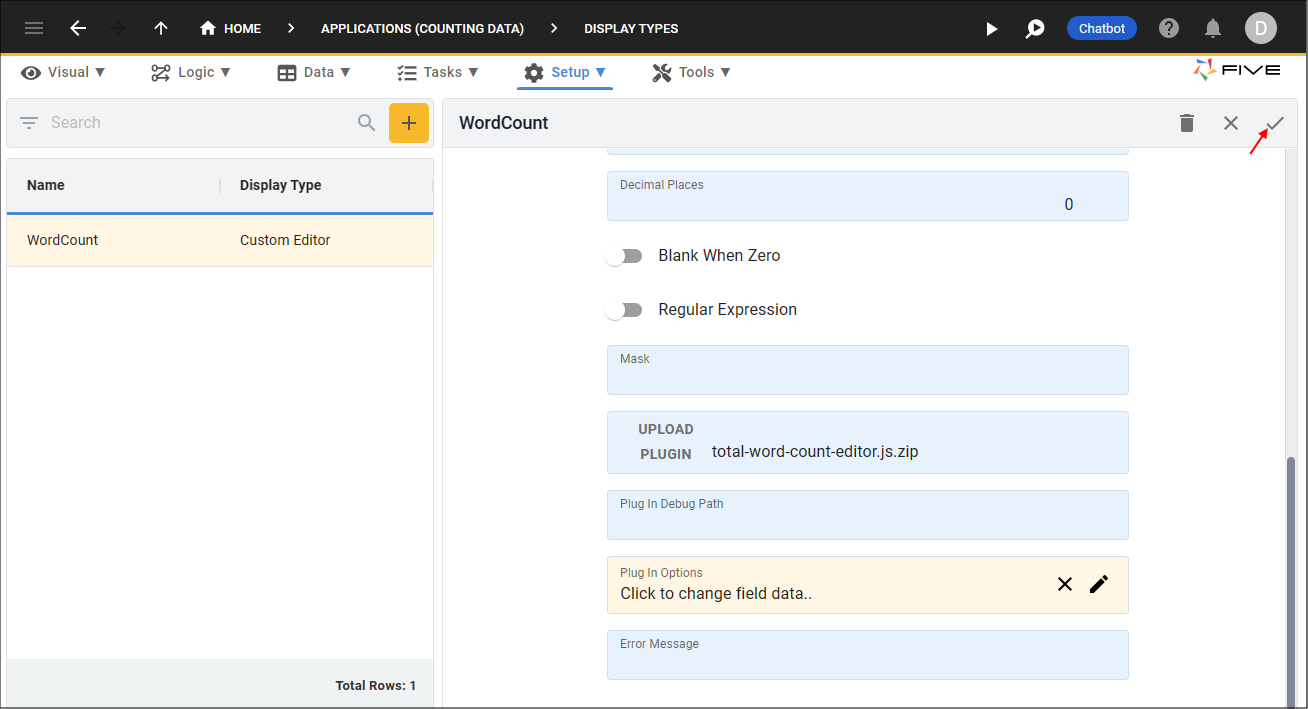Toggle Regular Expression switch
1308x709 pixels.
pyautogui.click(x=625, y=310)
